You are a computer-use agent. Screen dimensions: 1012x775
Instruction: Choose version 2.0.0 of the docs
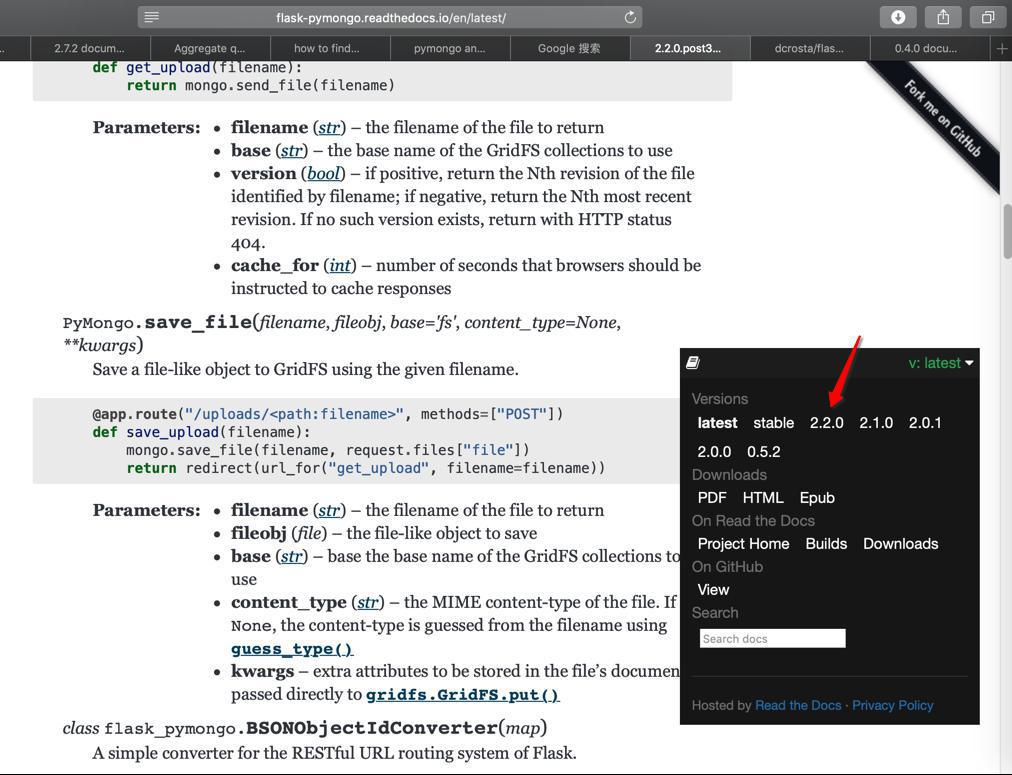point(714,452)
